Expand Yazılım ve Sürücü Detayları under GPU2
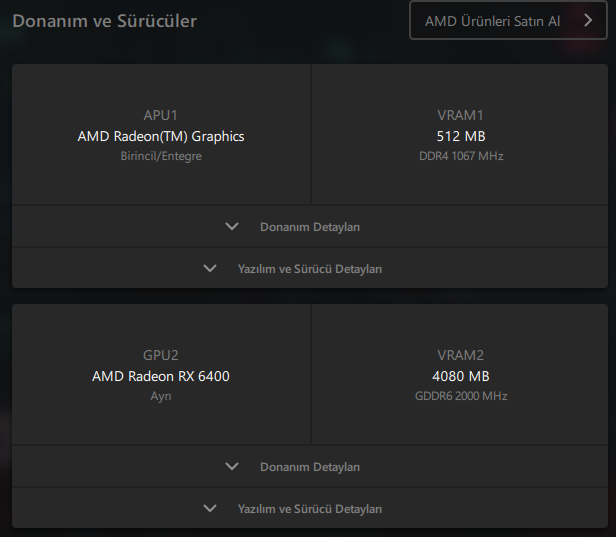Viewport: 616px width, 537px height. pos(309,509)
